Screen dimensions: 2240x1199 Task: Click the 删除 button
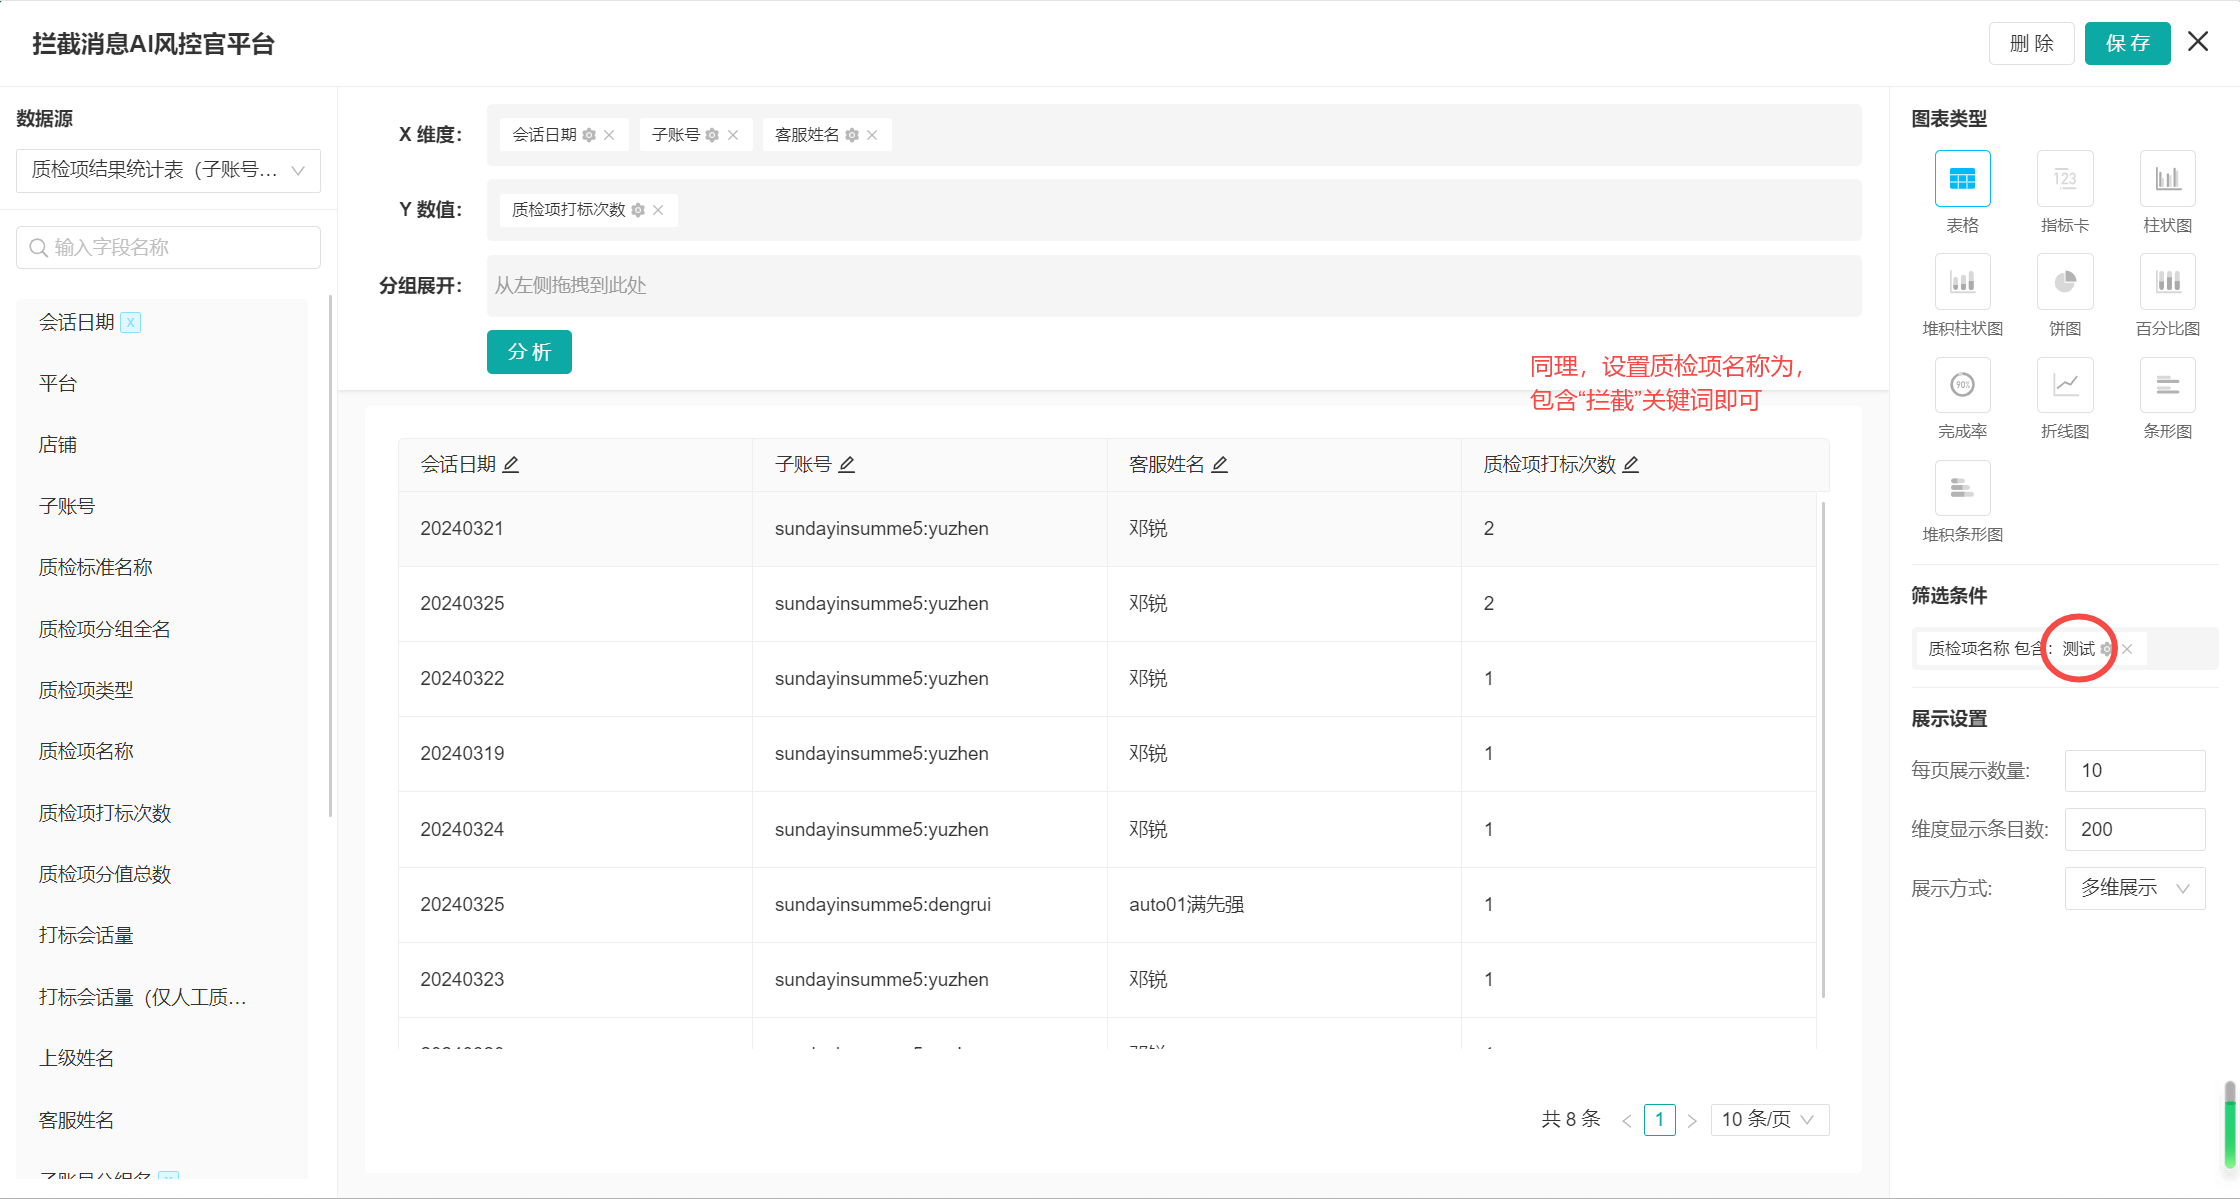coord(2031,43)
